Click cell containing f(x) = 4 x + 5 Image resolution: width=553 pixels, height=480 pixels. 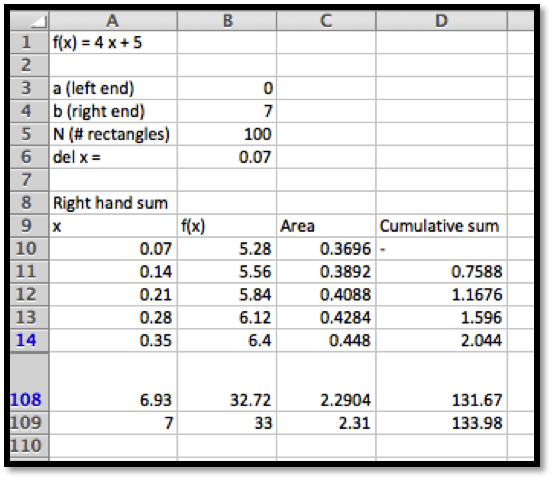113,42
